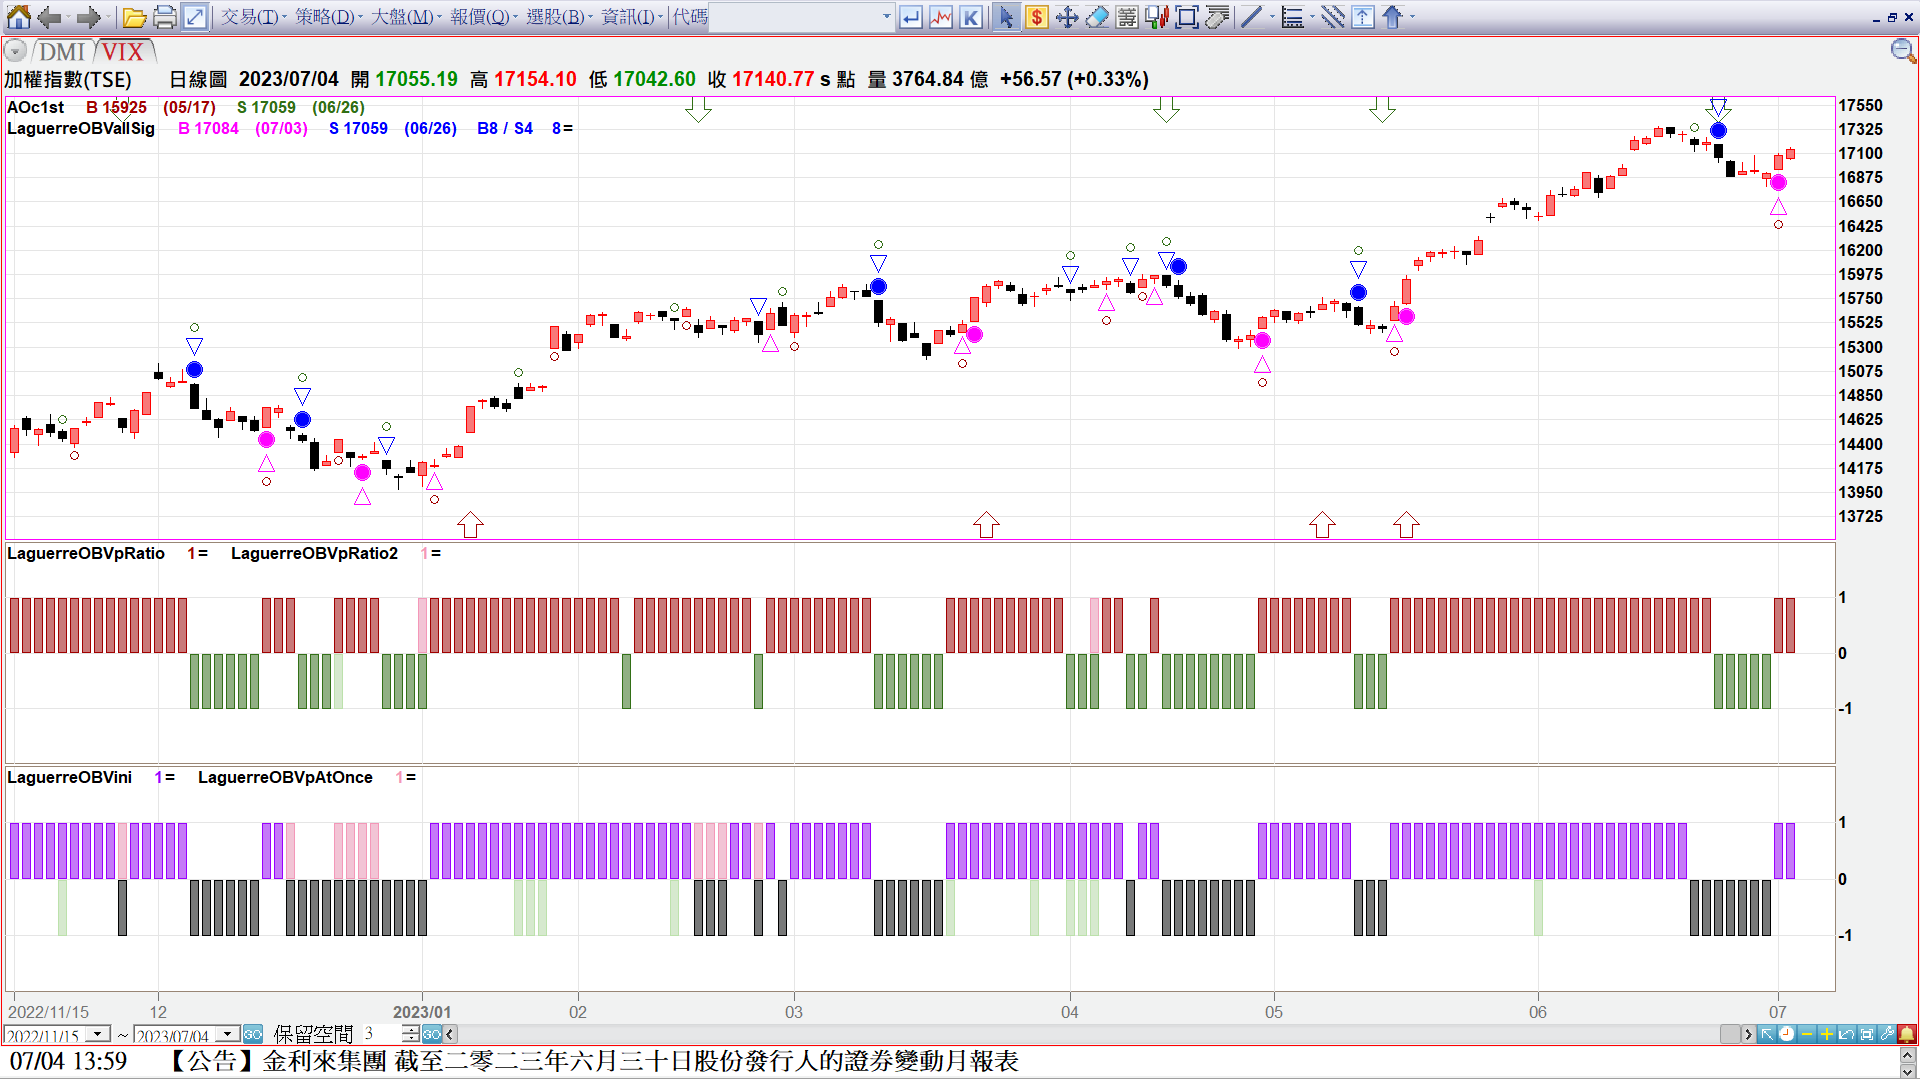
Task: Click the candlestick chart icon
Action: (x=1157, y=17)
